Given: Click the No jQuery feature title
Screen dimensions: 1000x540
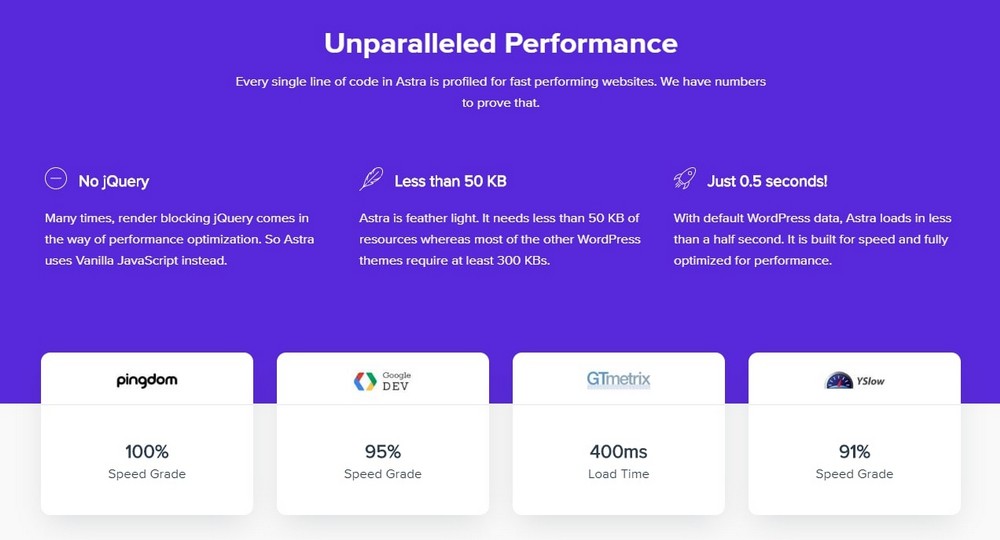Looking at the screenshot, I should pos(114,181).
